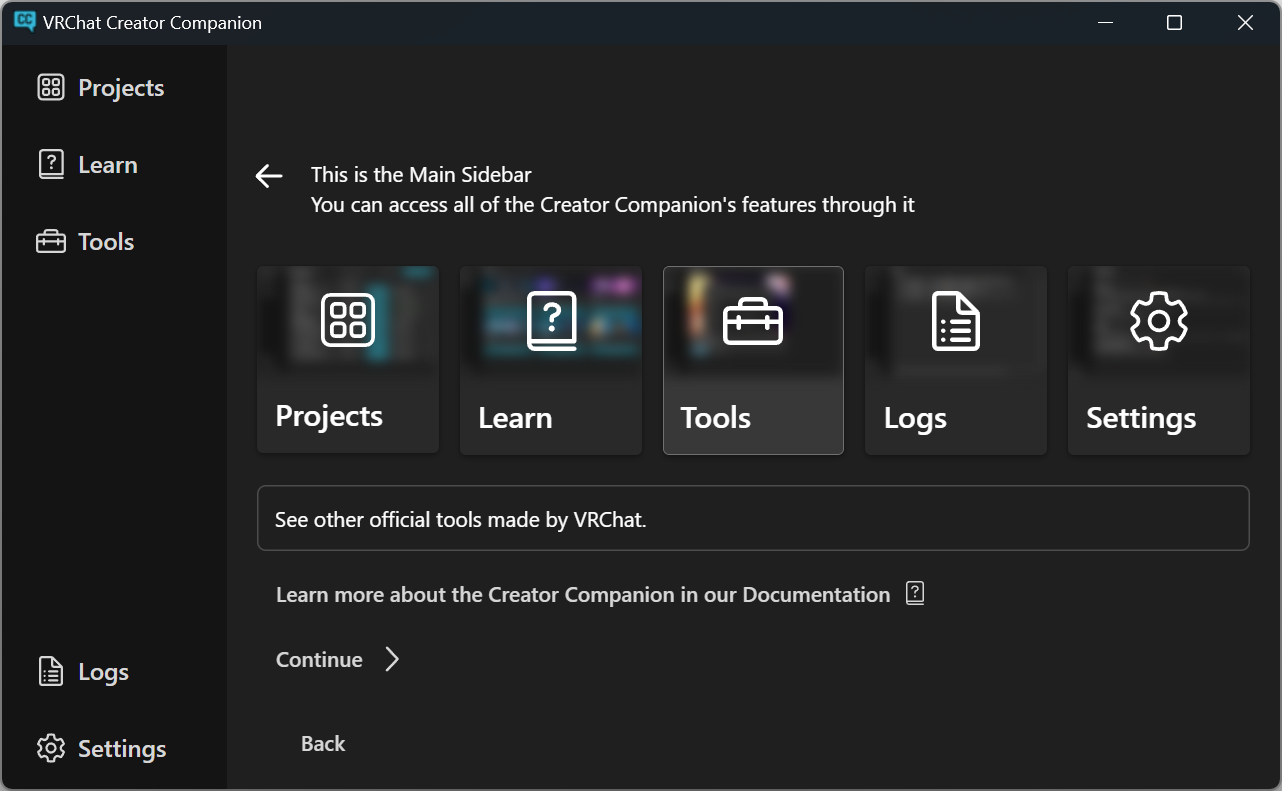Viewport: 1282px width, 791px height.
Task: Select the Logs card with document icon
Action: coord(956,360)
